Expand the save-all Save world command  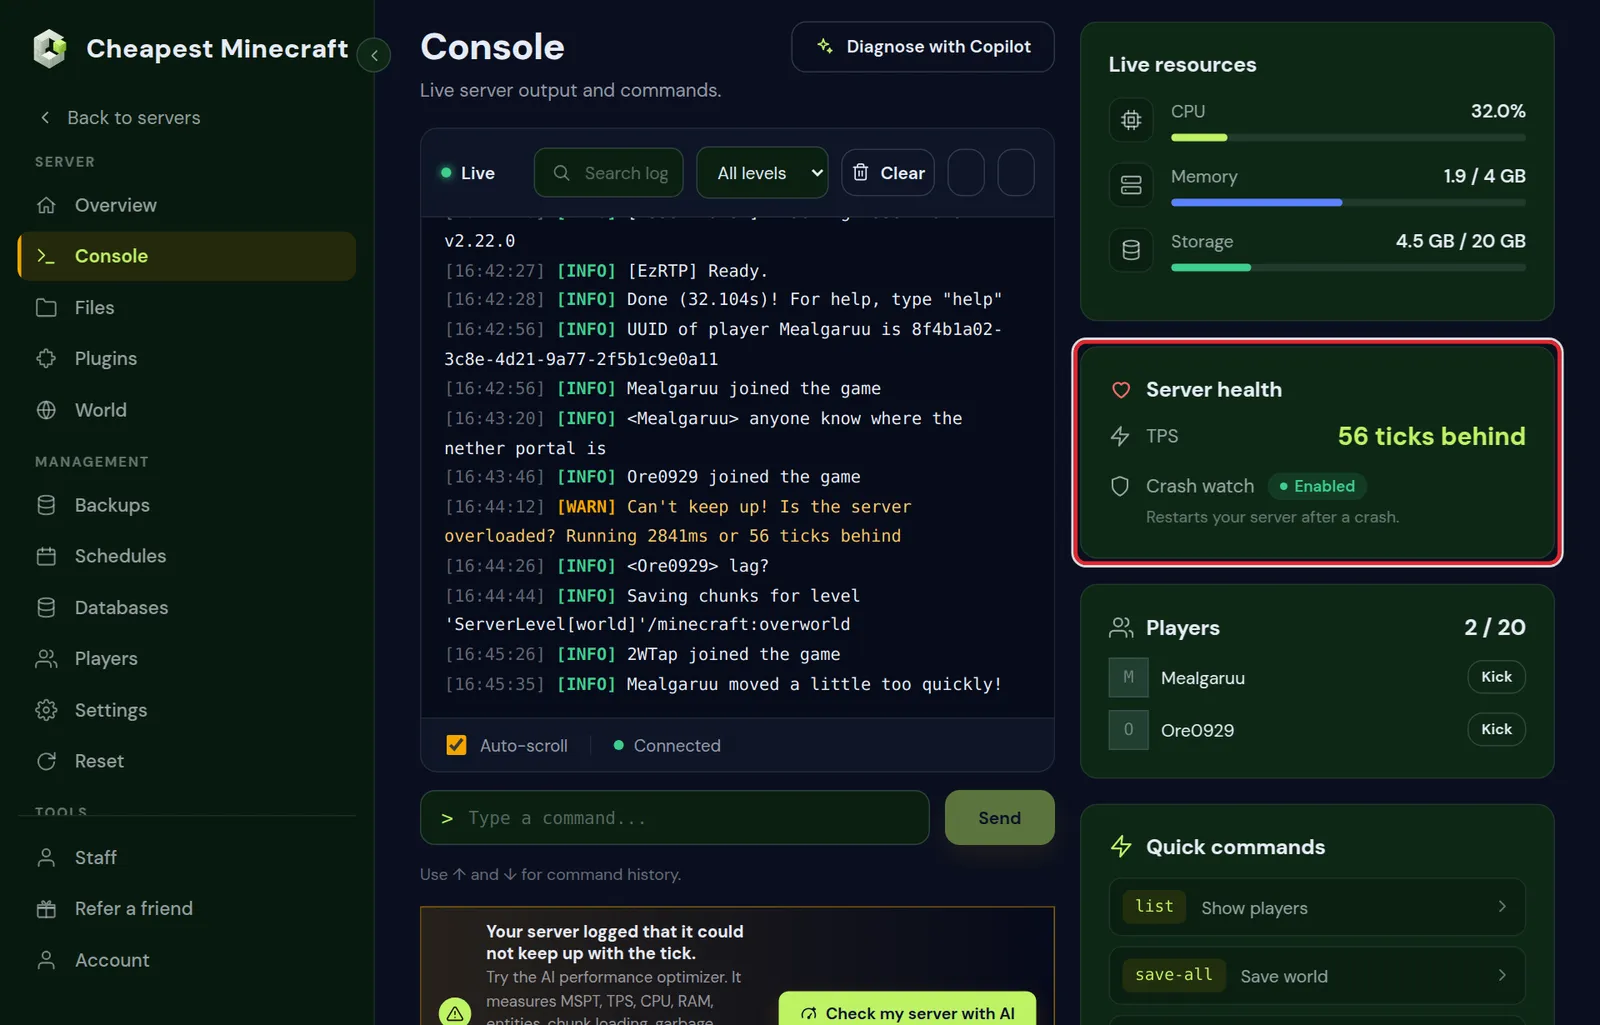[x=1317, y=976]
